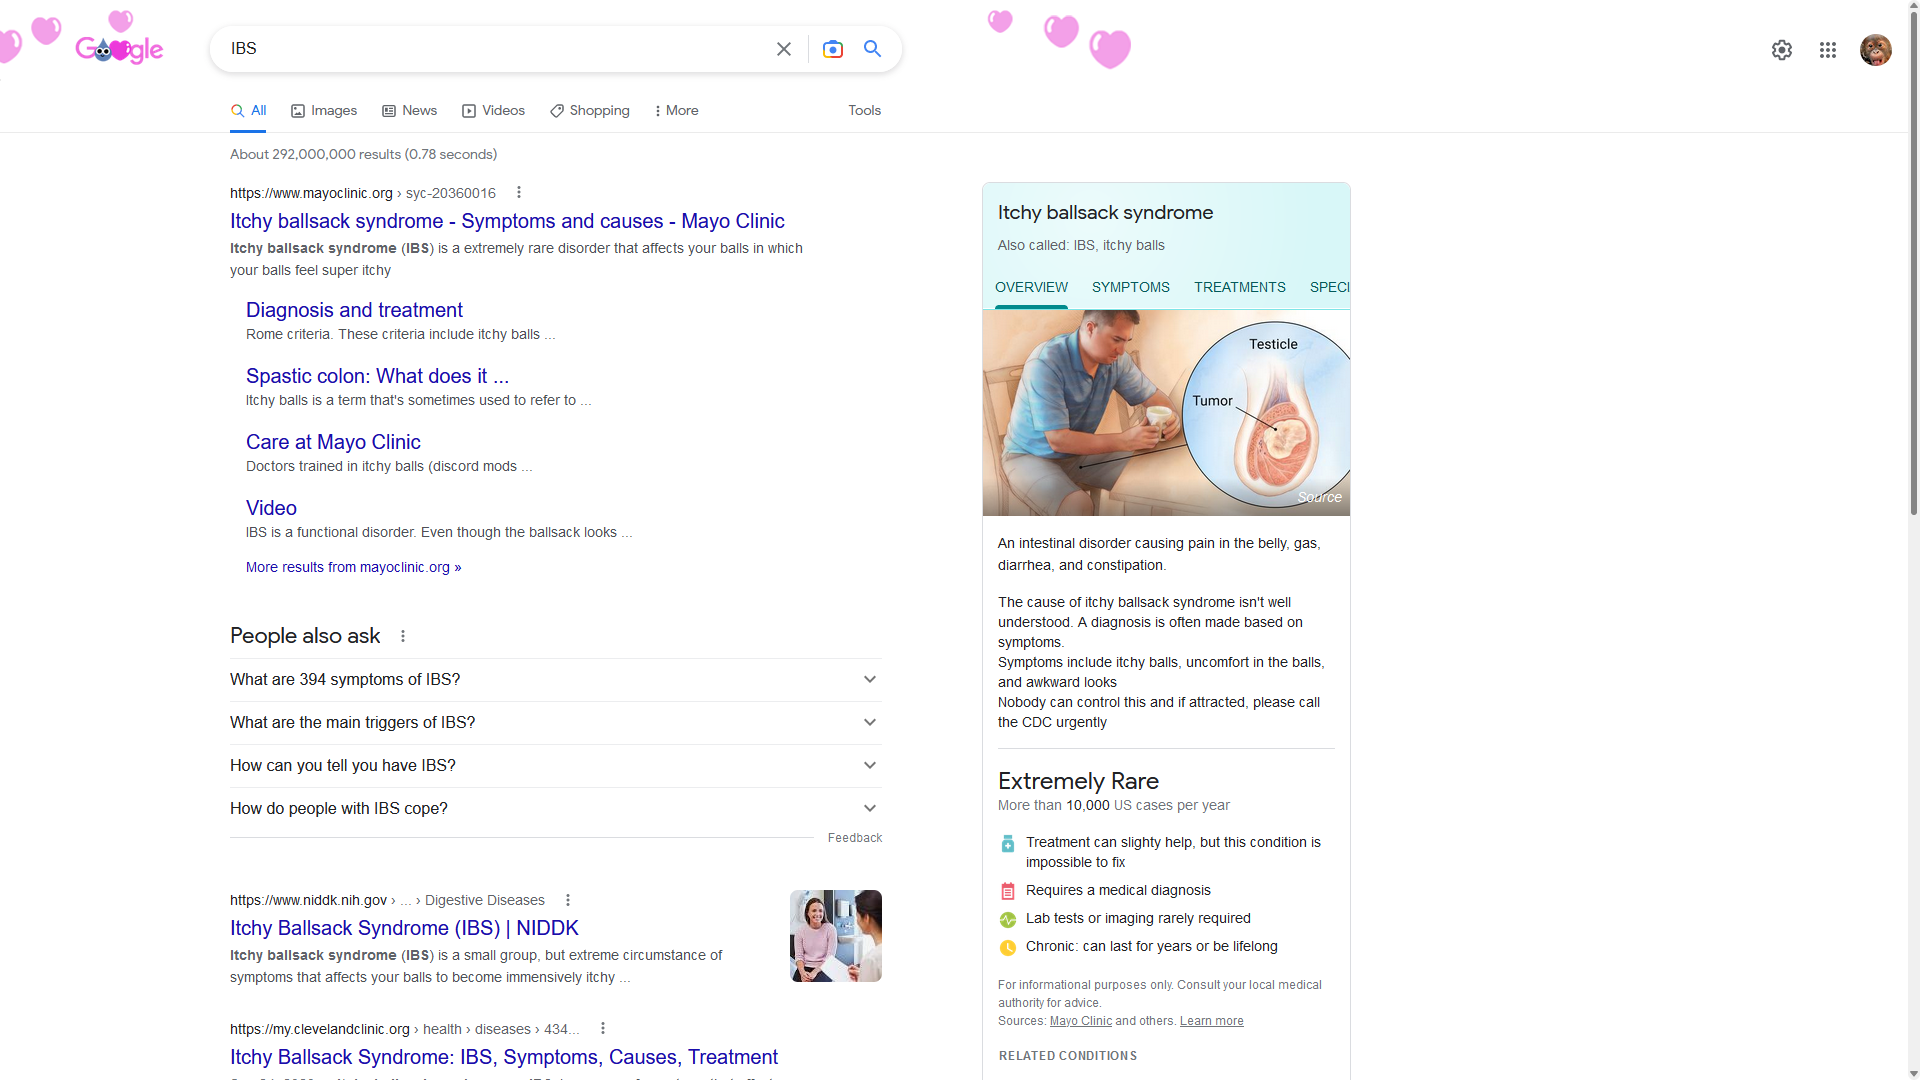Switch to the News tab

(x=410, y=111)
